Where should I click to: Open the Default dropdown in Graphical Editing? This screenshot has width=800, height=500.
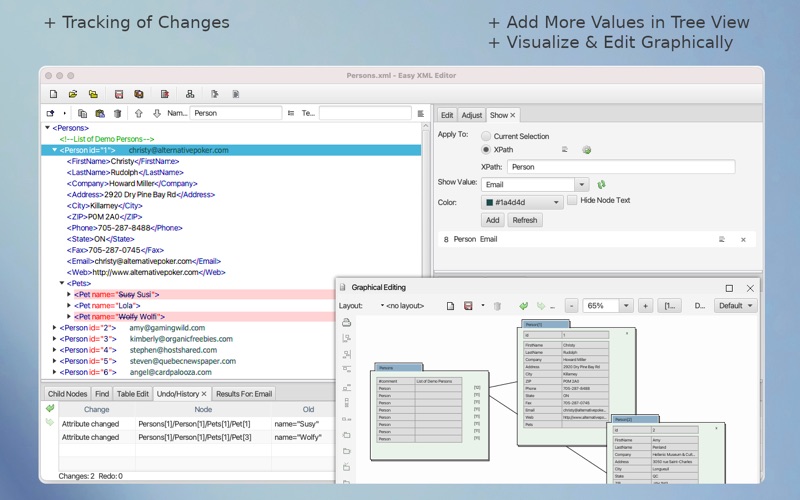pos(736,306)
